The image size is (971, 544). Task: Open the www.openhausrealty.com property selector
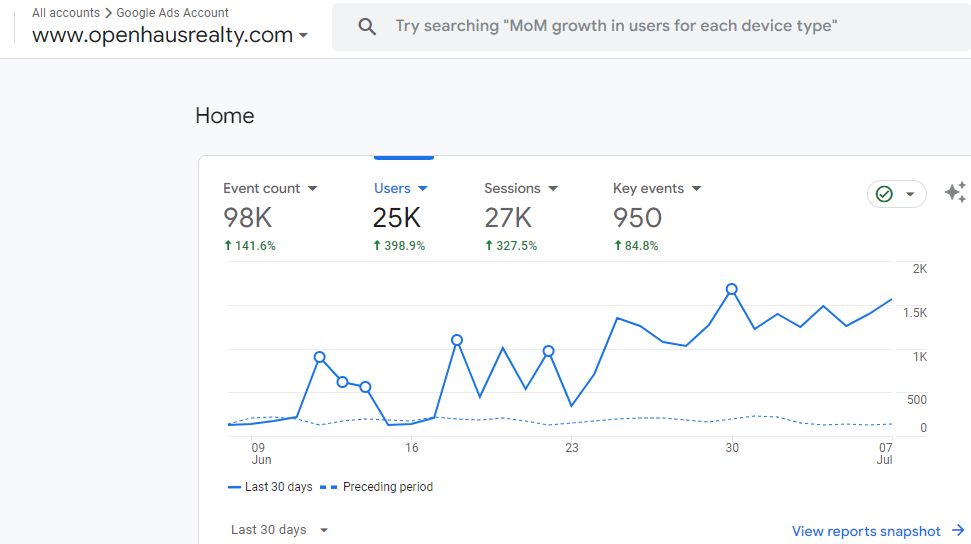coord(170,35)
